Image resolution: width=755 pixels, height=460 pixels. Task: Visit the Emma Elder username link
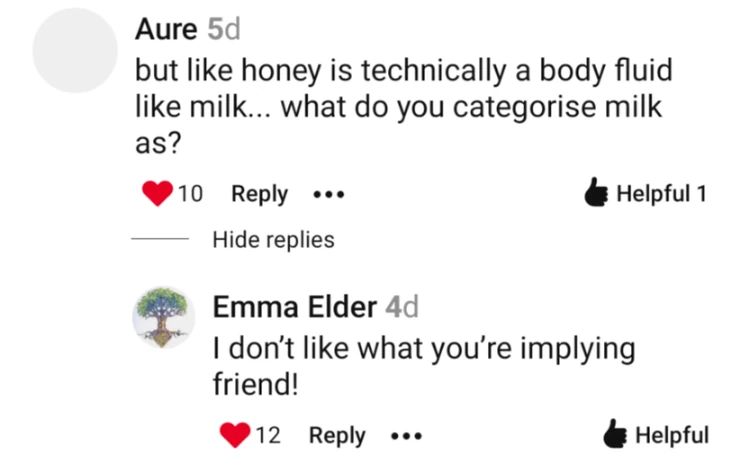point(294,307)
